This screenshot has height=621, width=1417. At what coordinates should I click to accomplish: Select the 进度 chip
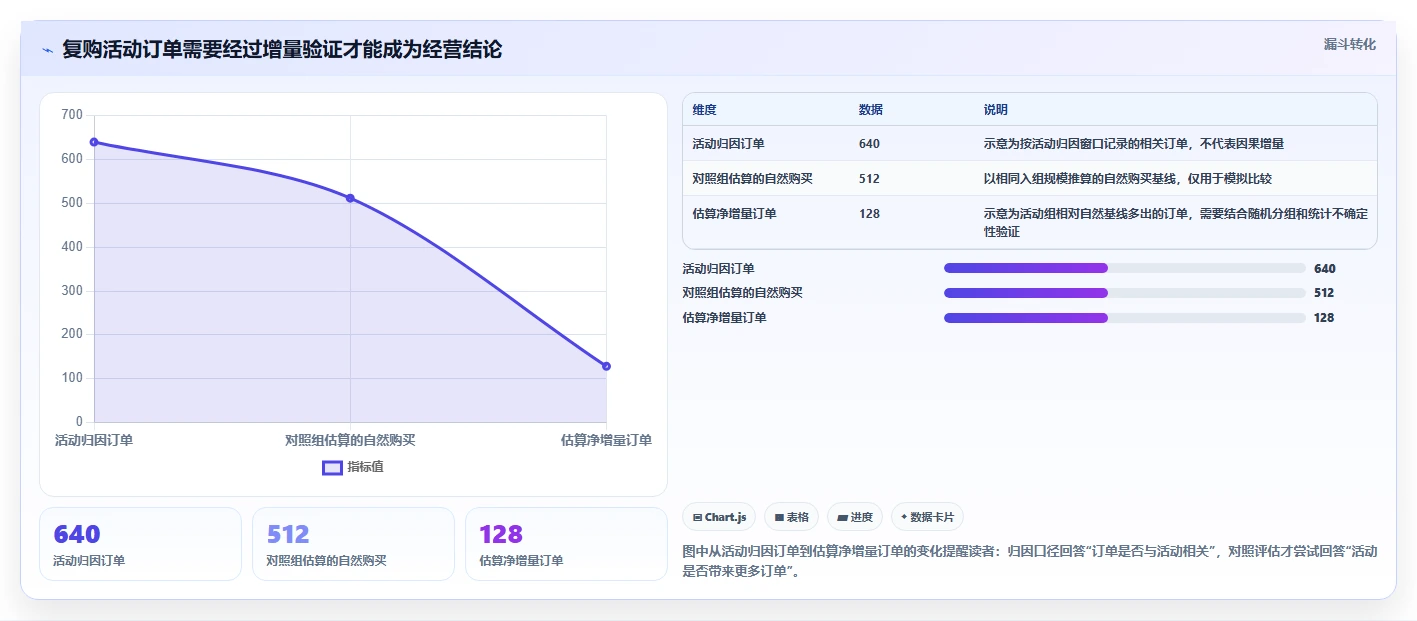(x=855, y=517)
